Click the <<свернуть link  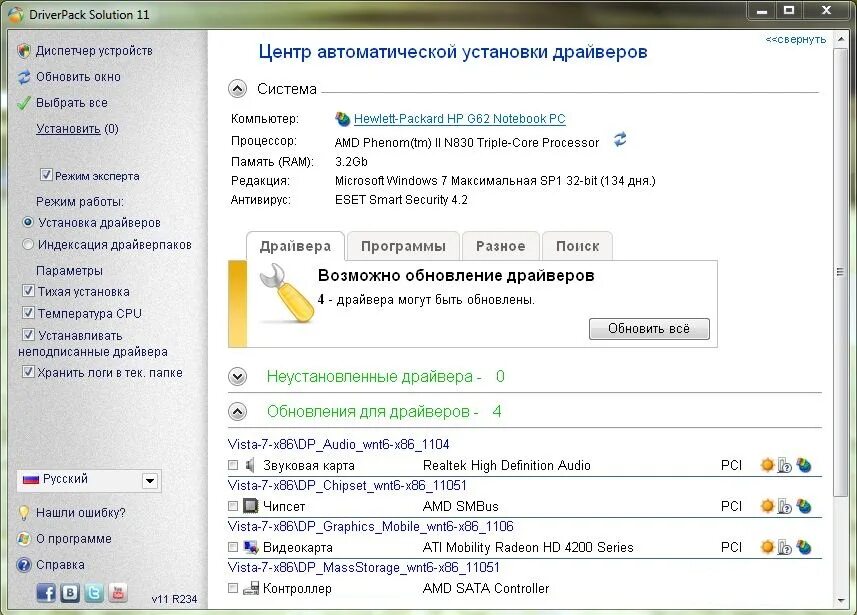pos(796,39)
